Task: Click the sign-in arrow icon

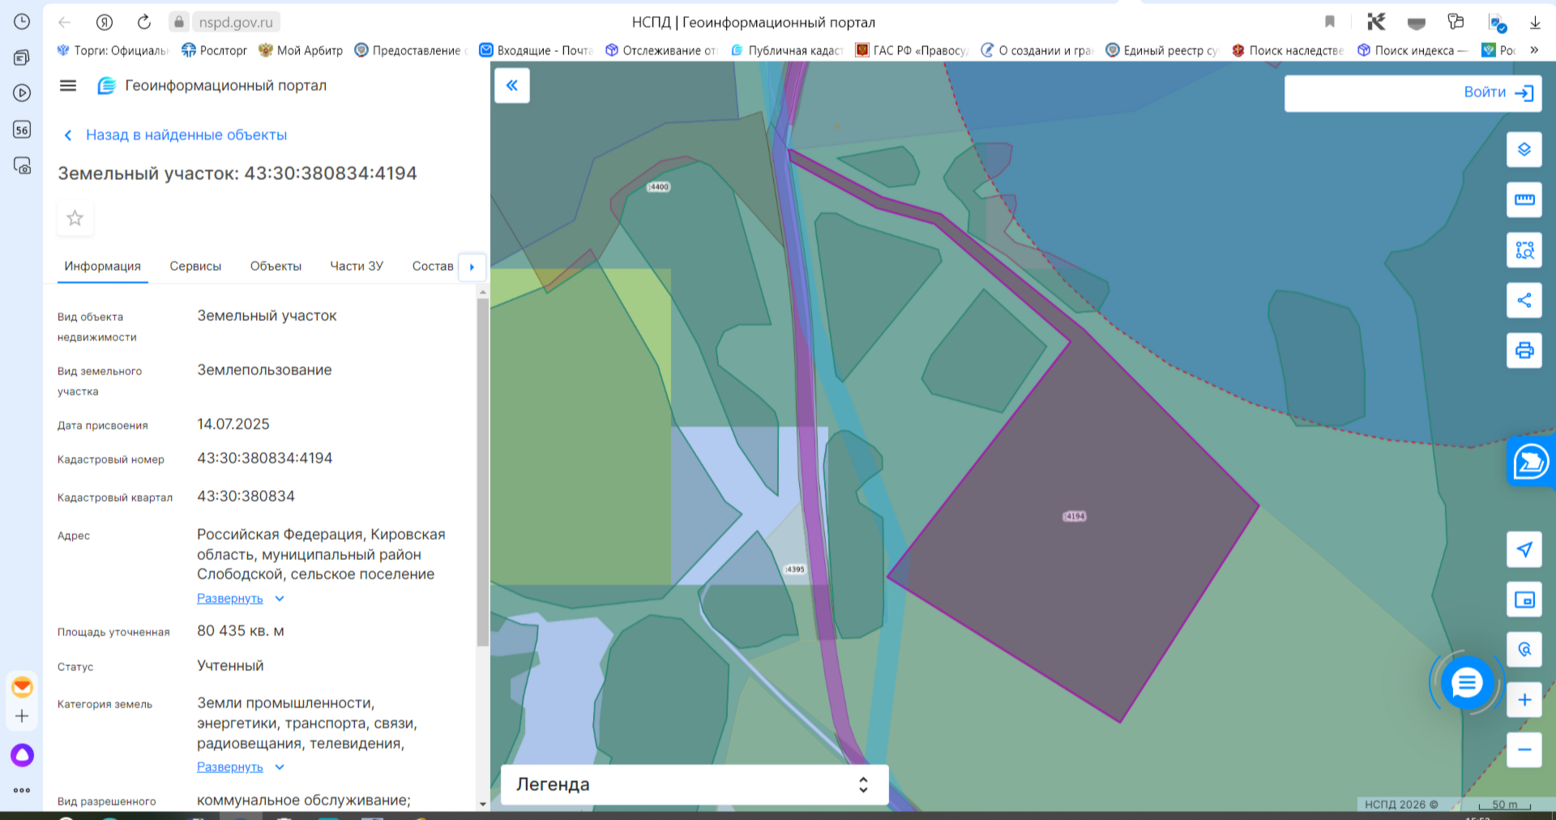Action: click(x=1524, y=93)
